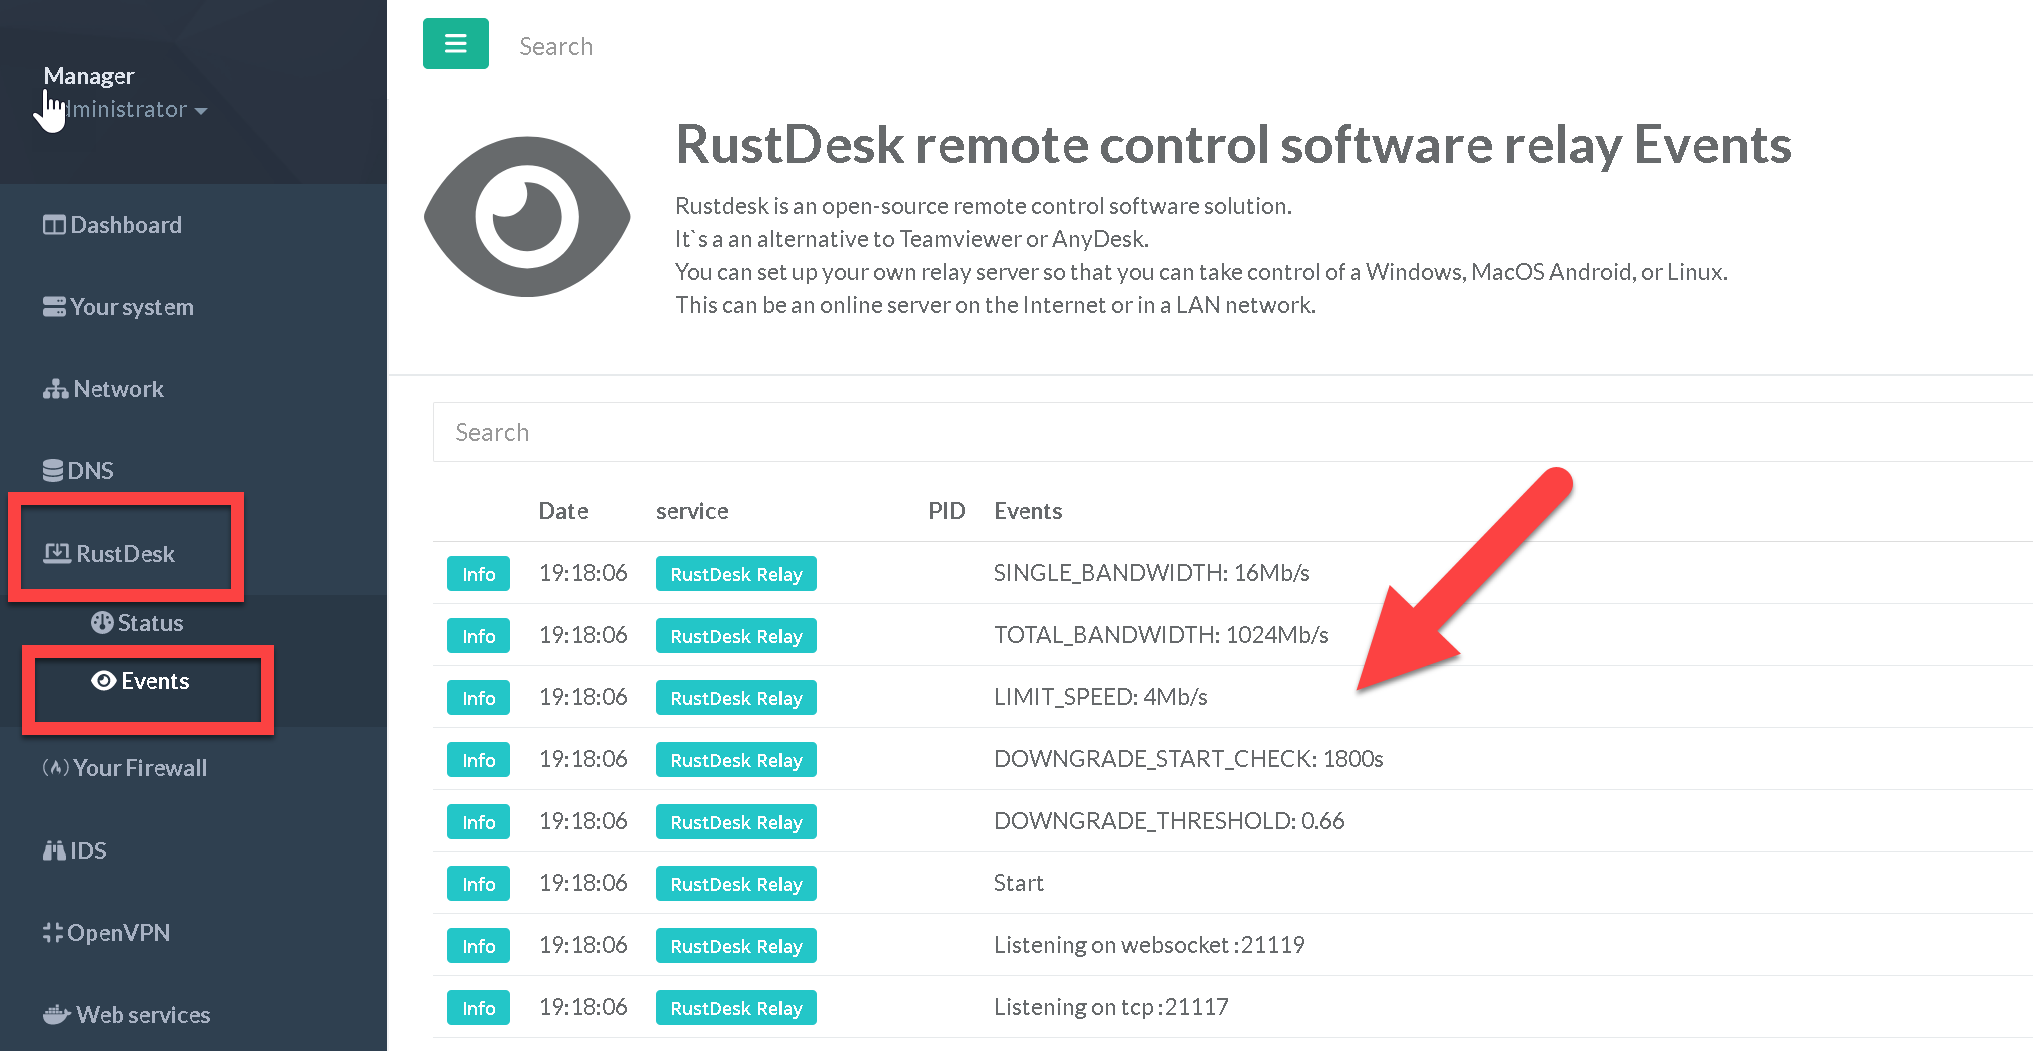Click the OpenVPN icon in sidebar

[53, 933]
